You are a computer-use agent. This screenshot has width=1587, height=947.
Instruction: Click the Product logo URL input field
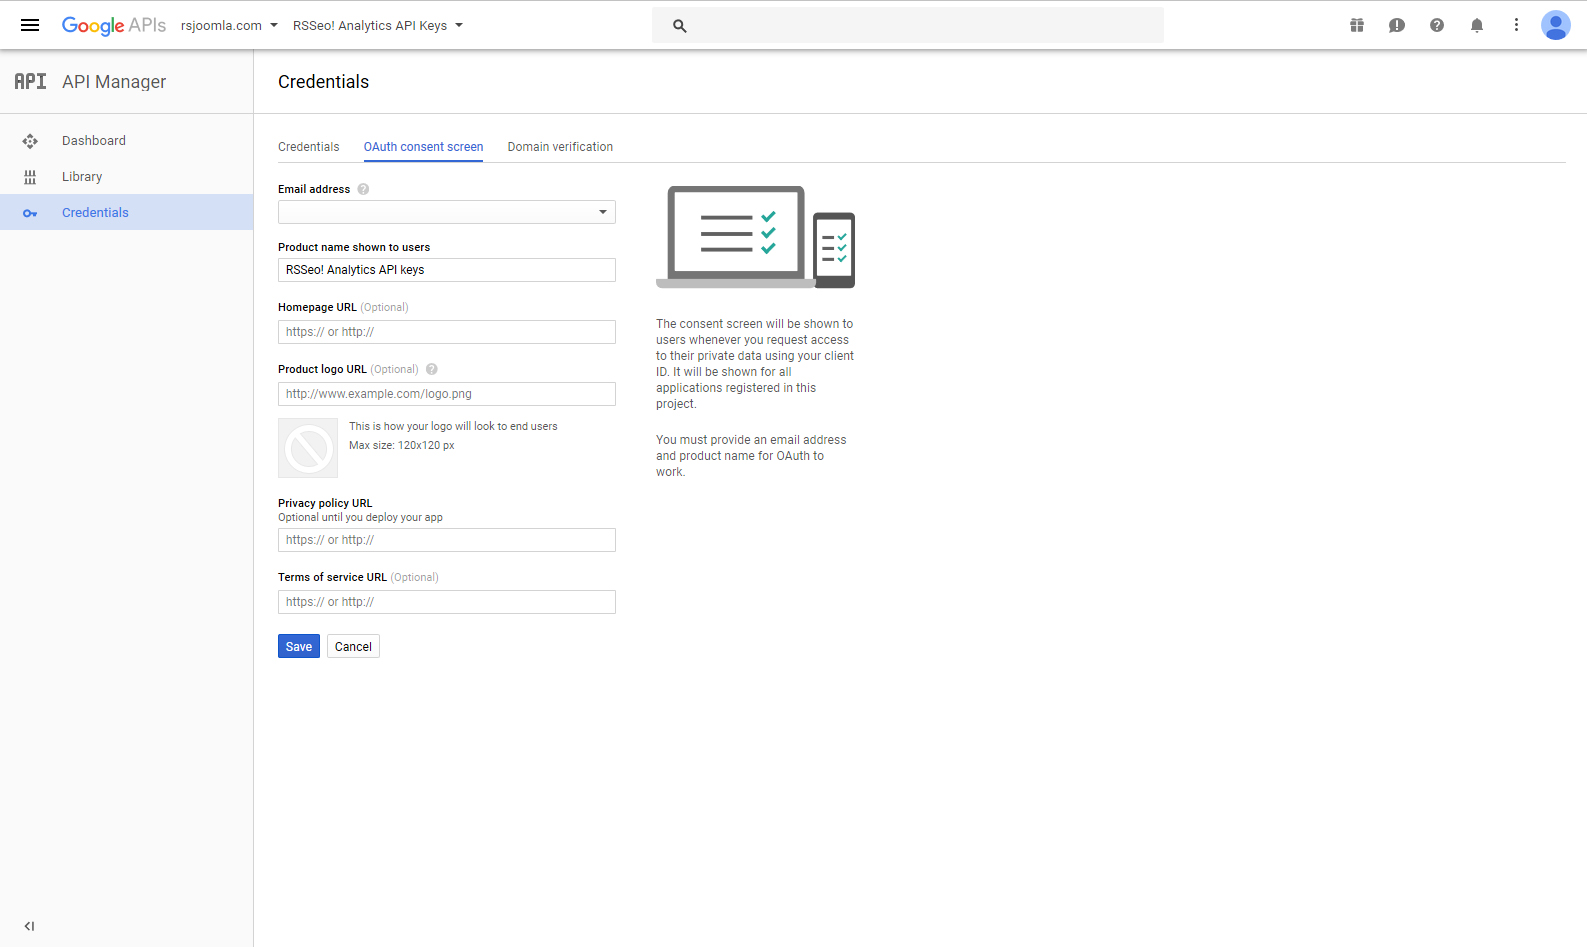tap(447, 394)
